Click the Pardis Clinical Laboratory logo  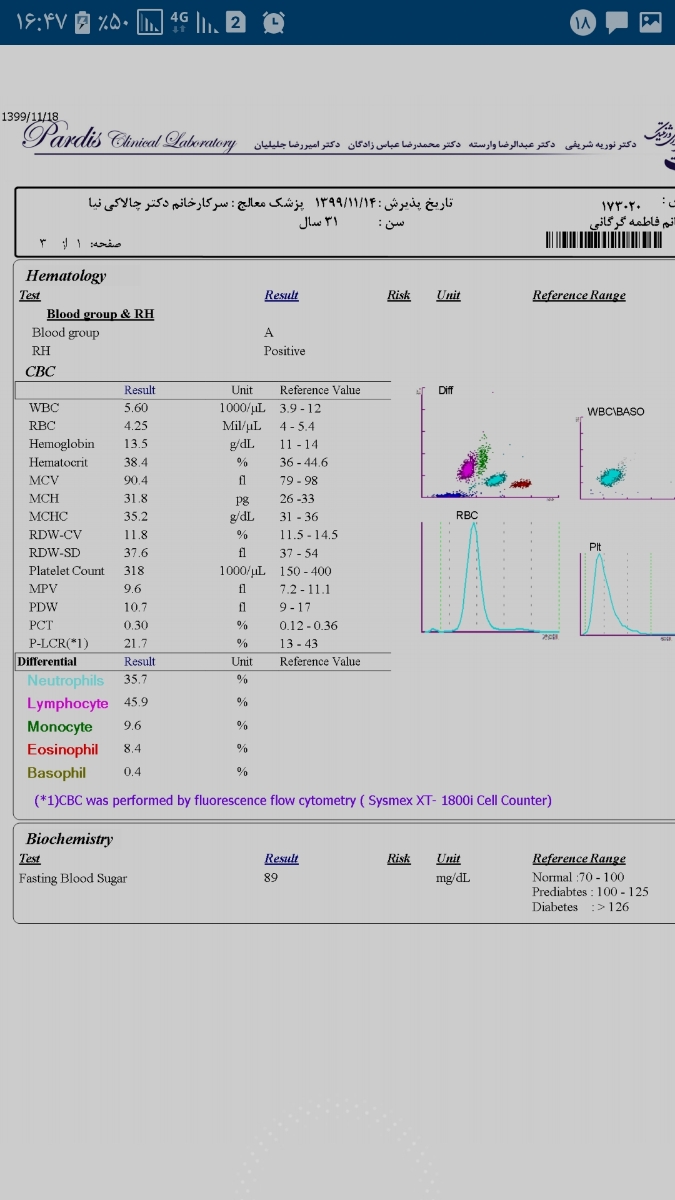pos(128,139)
